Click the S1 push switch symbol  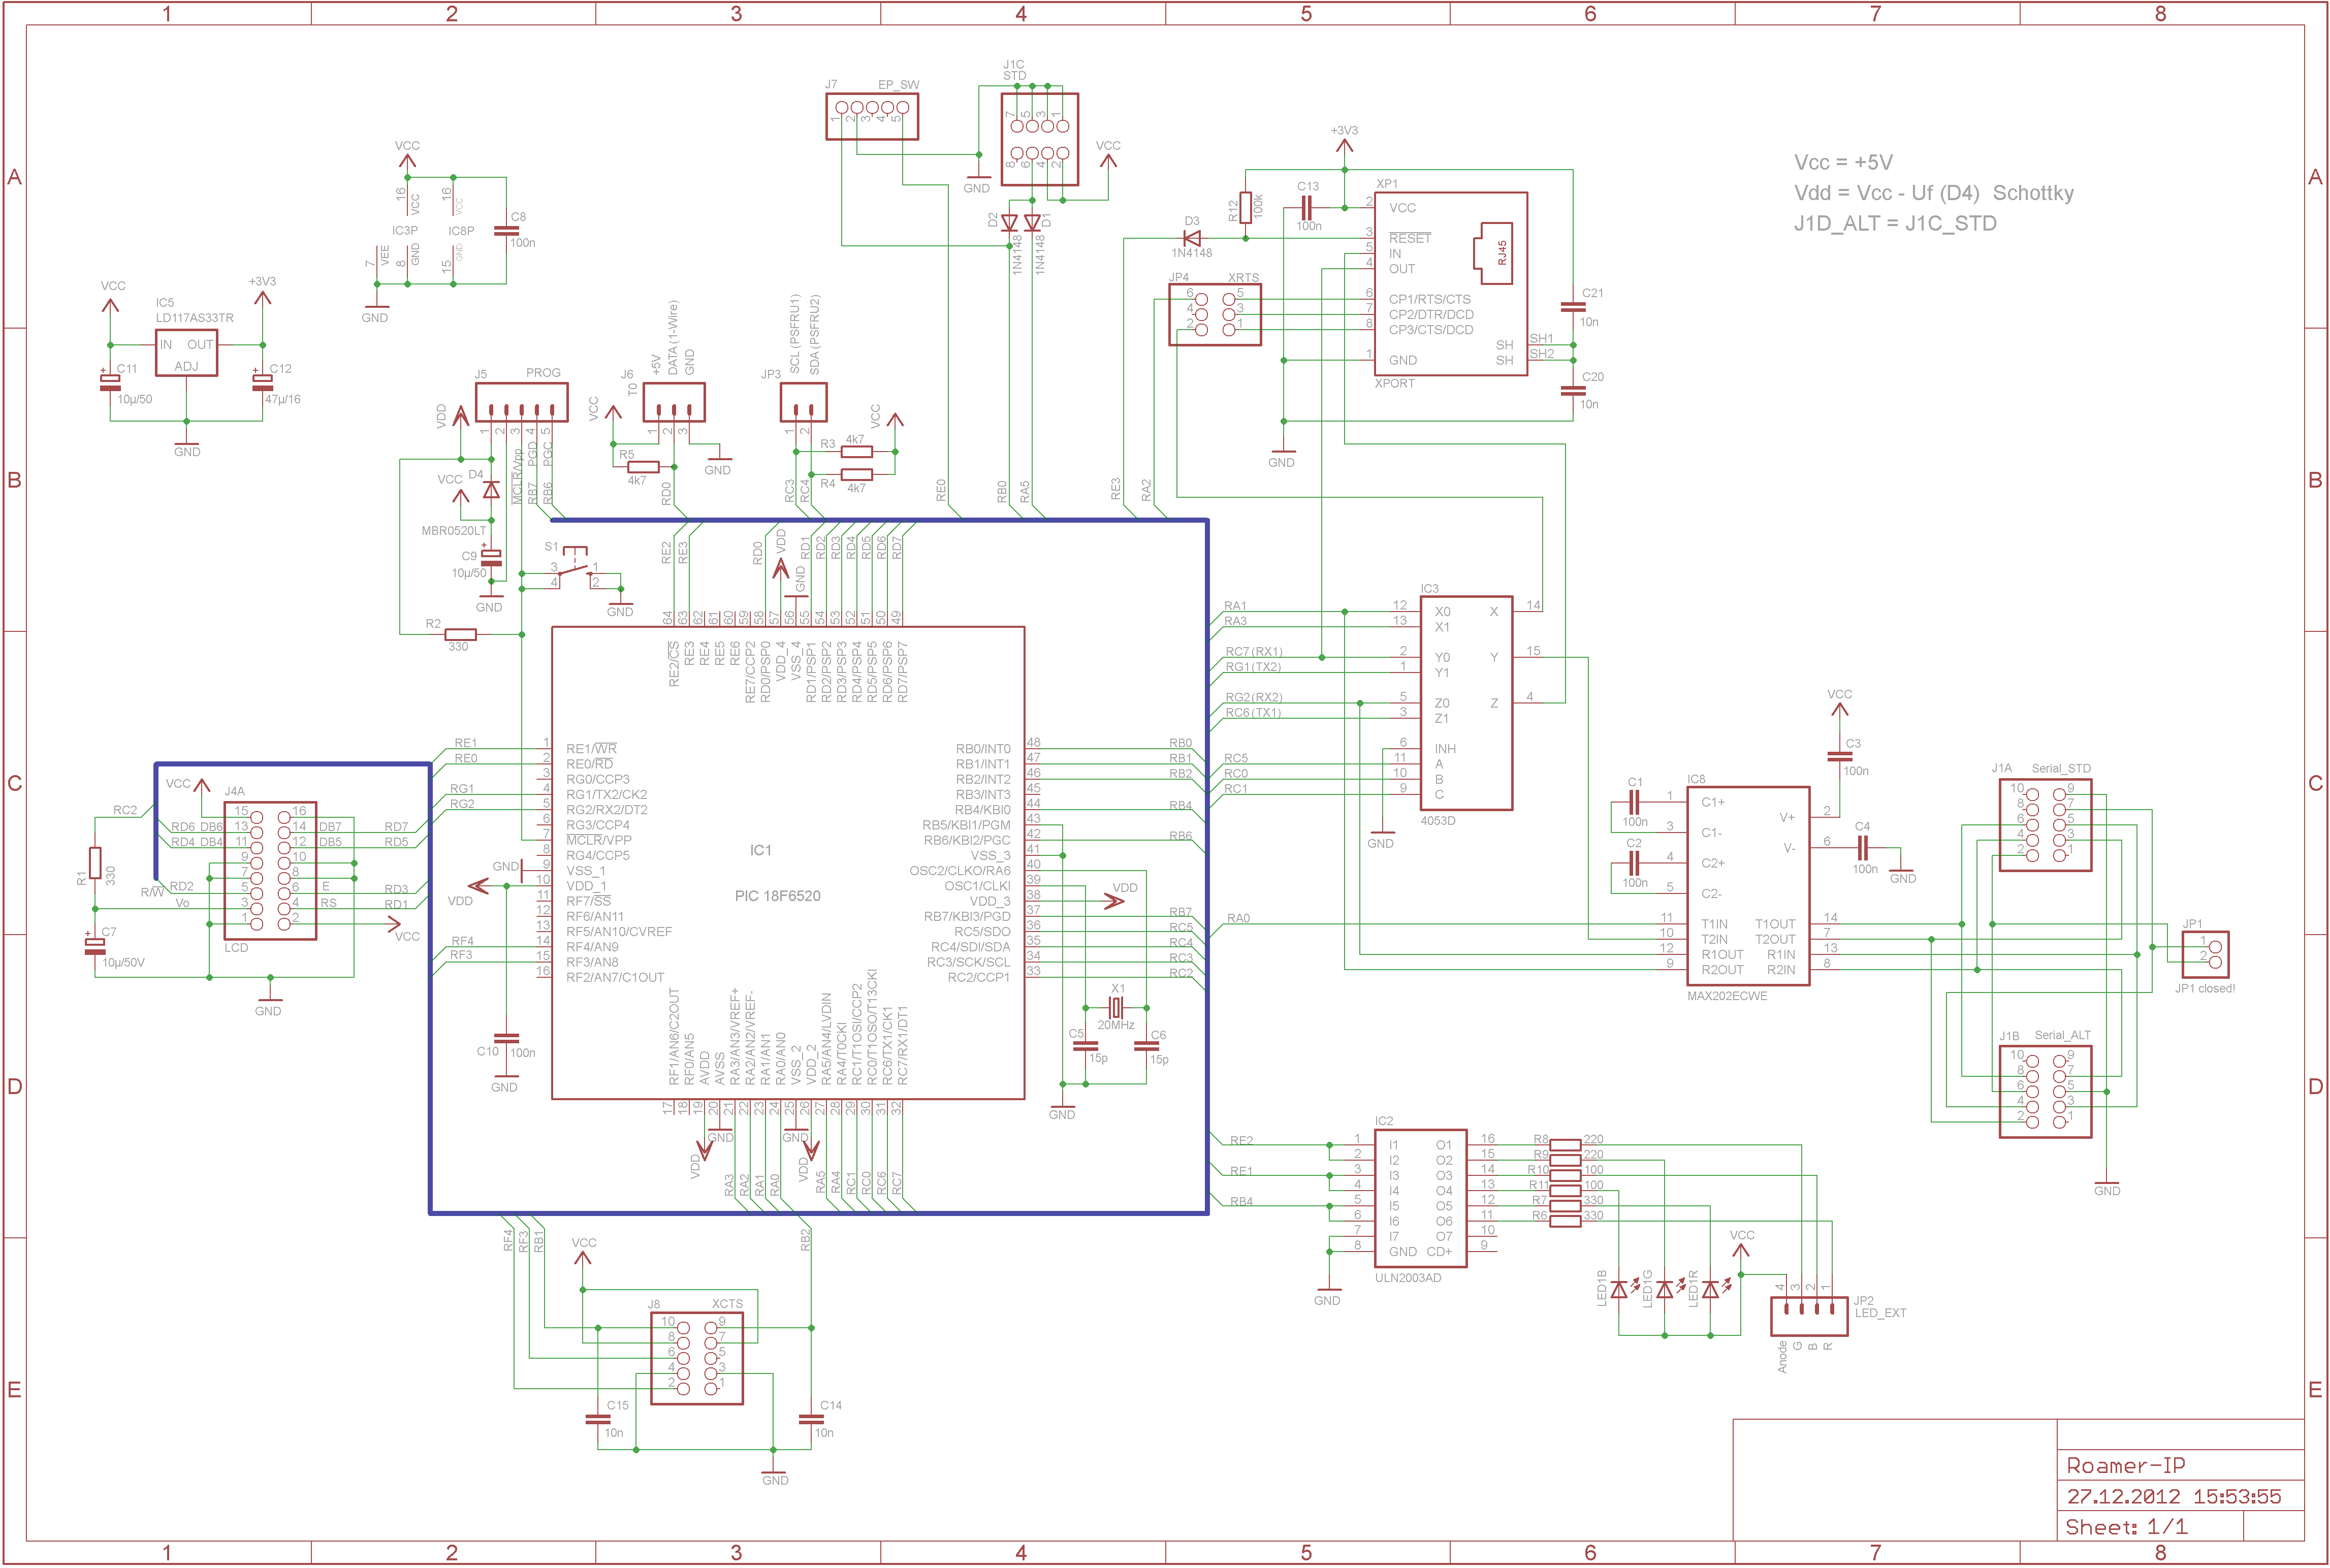(x=574, y=568)
